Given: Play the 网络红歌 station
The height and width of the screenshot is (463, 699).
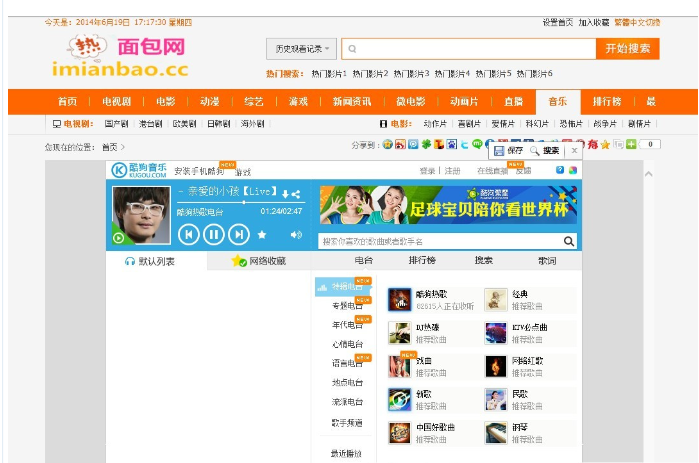Looking at the screenshot, I should click(496, 366).
